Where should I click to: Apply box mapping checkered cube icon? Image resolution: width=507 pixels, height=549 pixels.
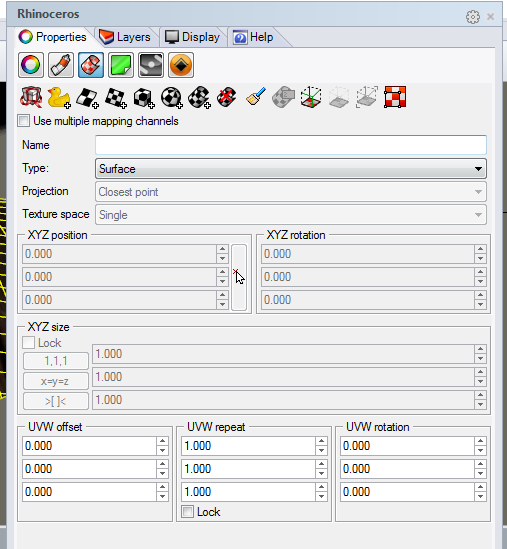coord(143,97)
